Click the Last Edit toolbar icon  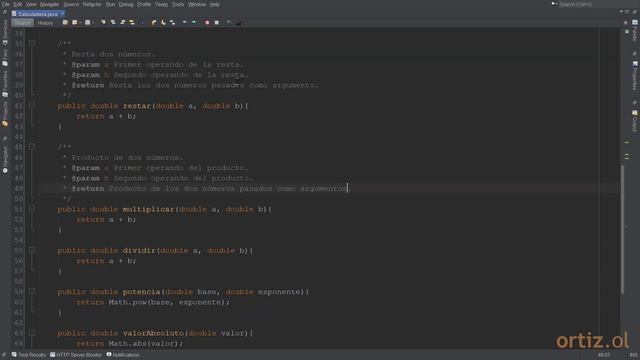pos(65,22)
